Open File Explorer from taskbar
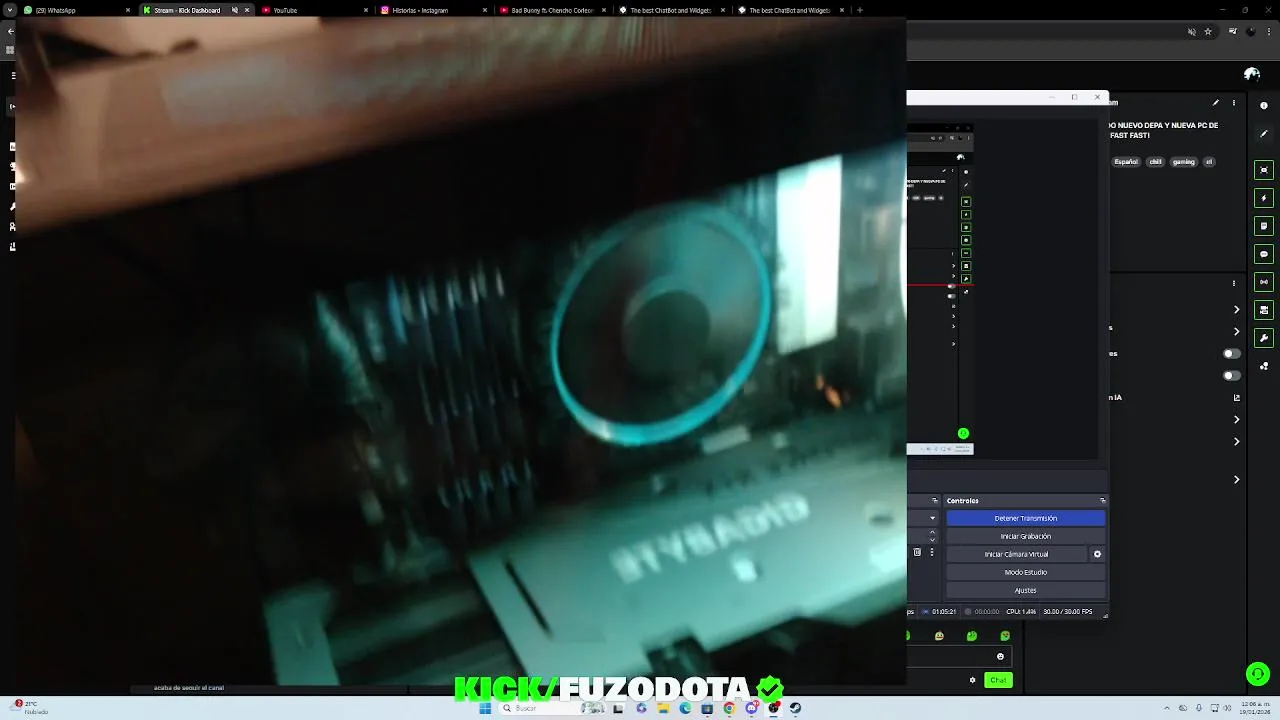The image size is (1280, 720). point(662,708)
